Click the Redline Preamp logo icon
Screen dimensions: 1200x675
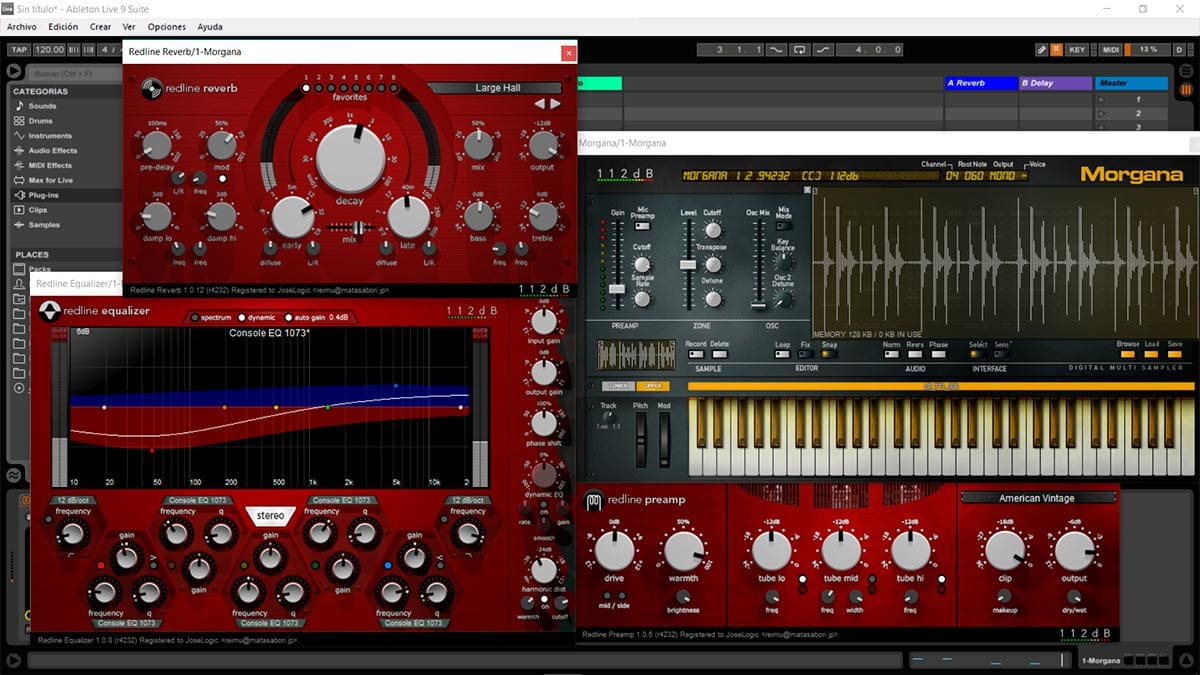click(593, 500)
